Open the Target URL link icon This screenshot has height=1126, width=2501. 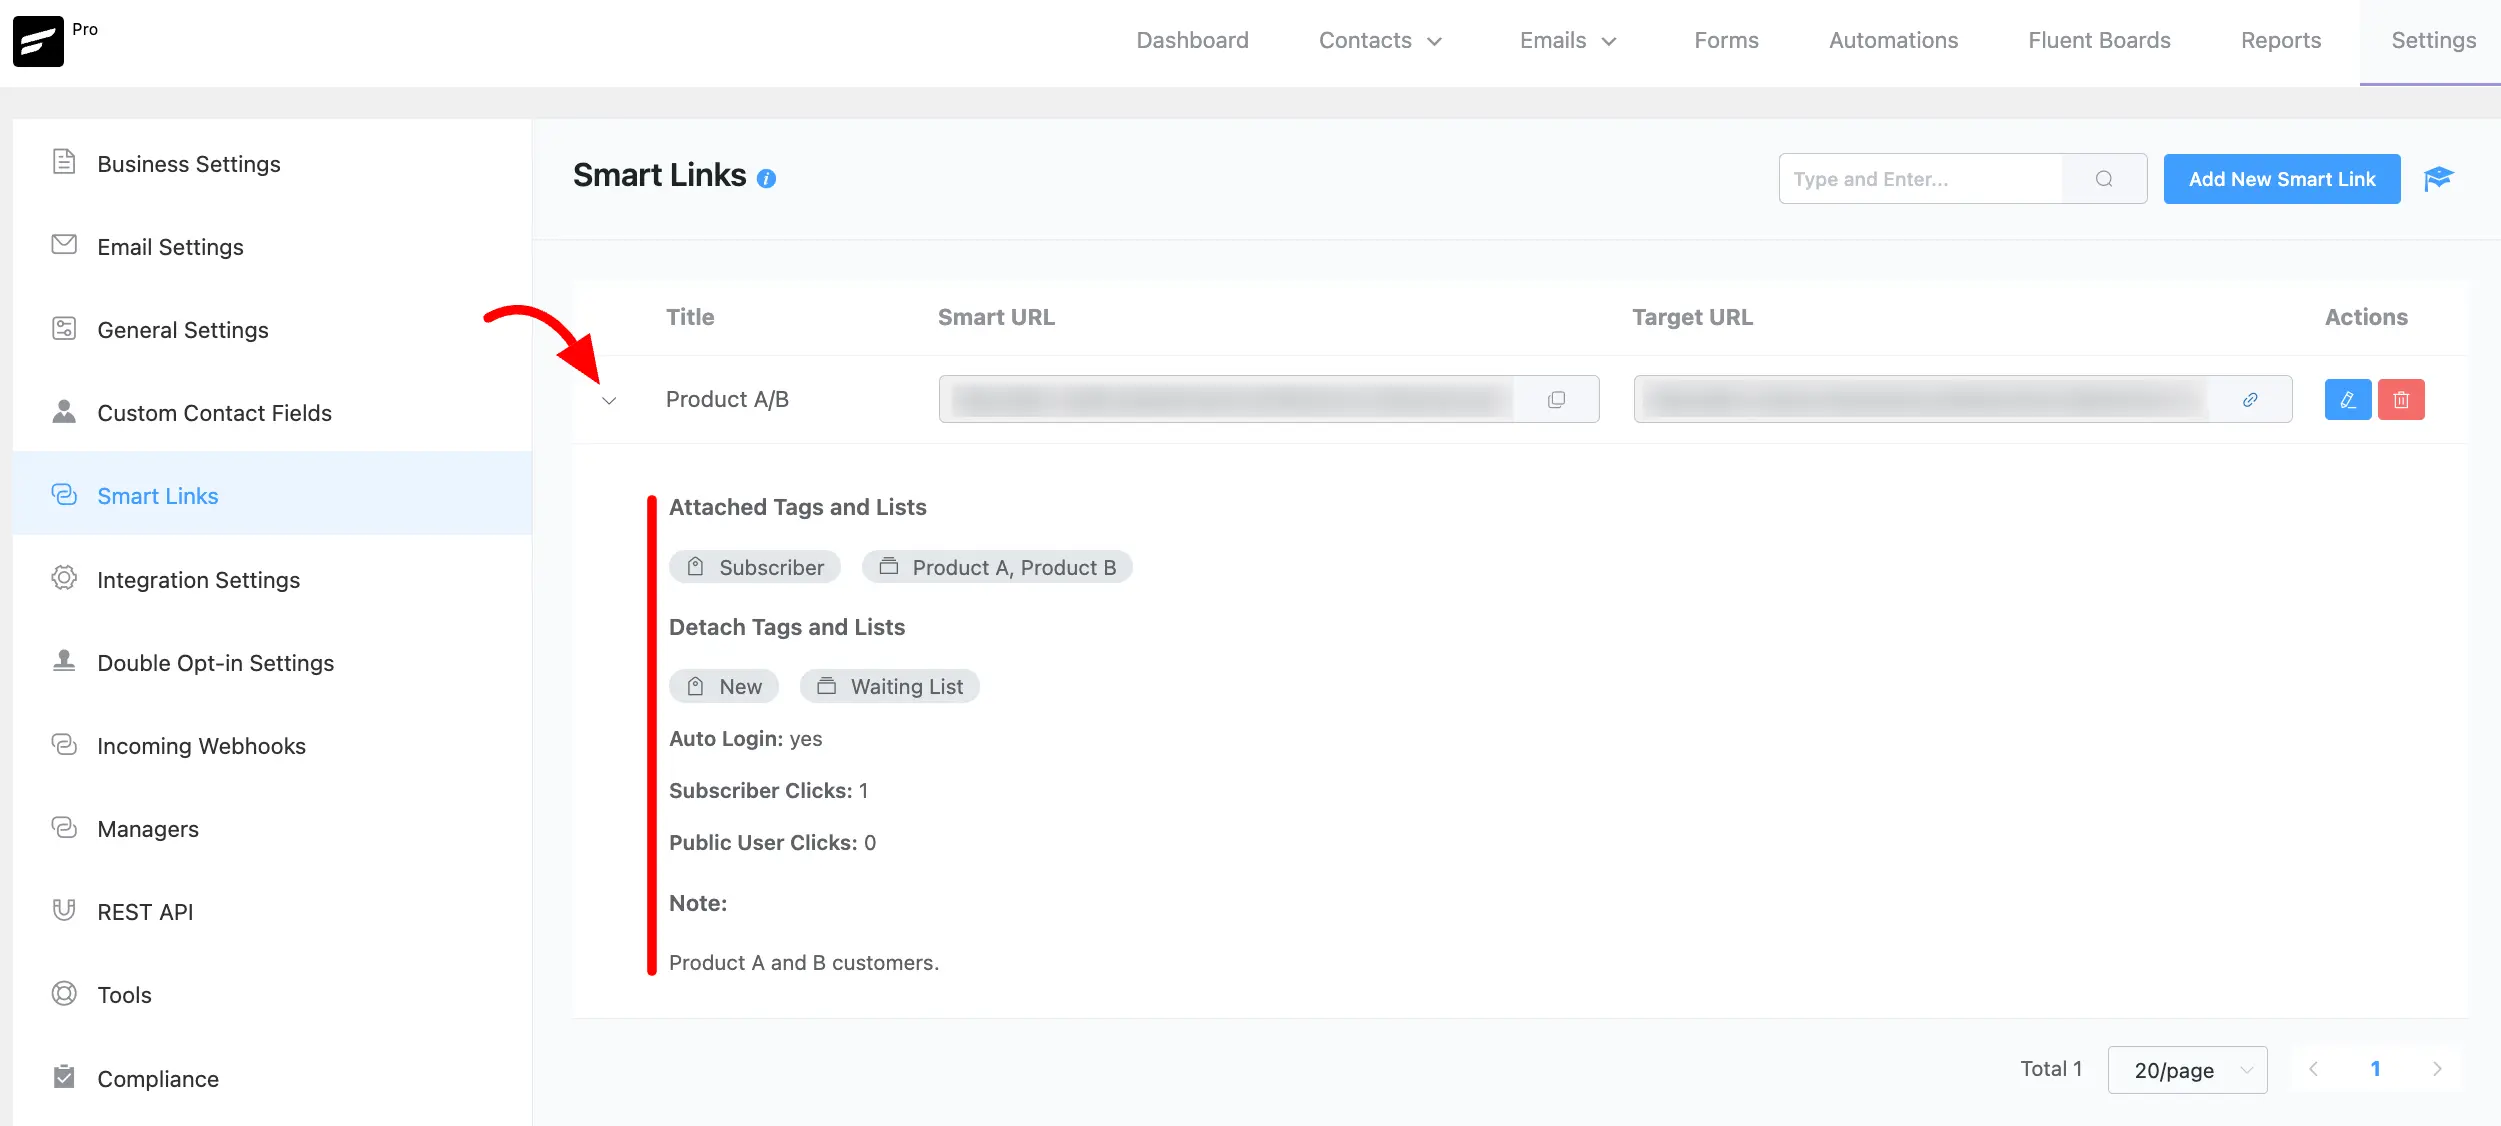2250,399
